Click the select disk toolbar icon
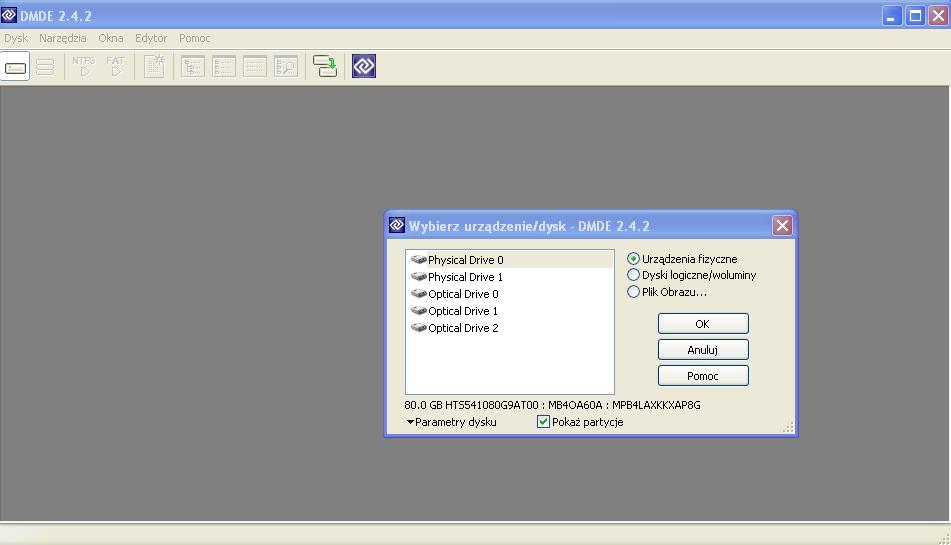The height and width of the screenshot is (545, 951). tap(15, 67)
